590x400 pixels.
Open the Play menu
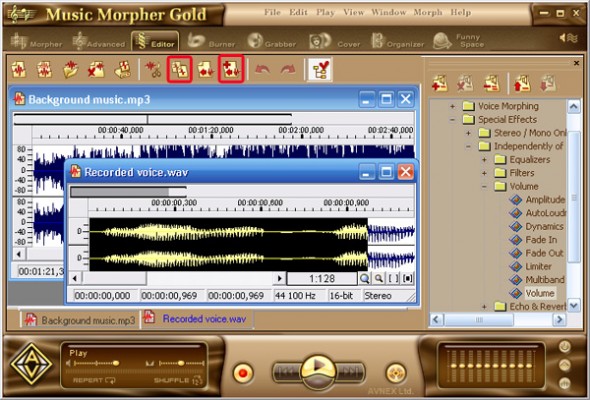[325, 13]
